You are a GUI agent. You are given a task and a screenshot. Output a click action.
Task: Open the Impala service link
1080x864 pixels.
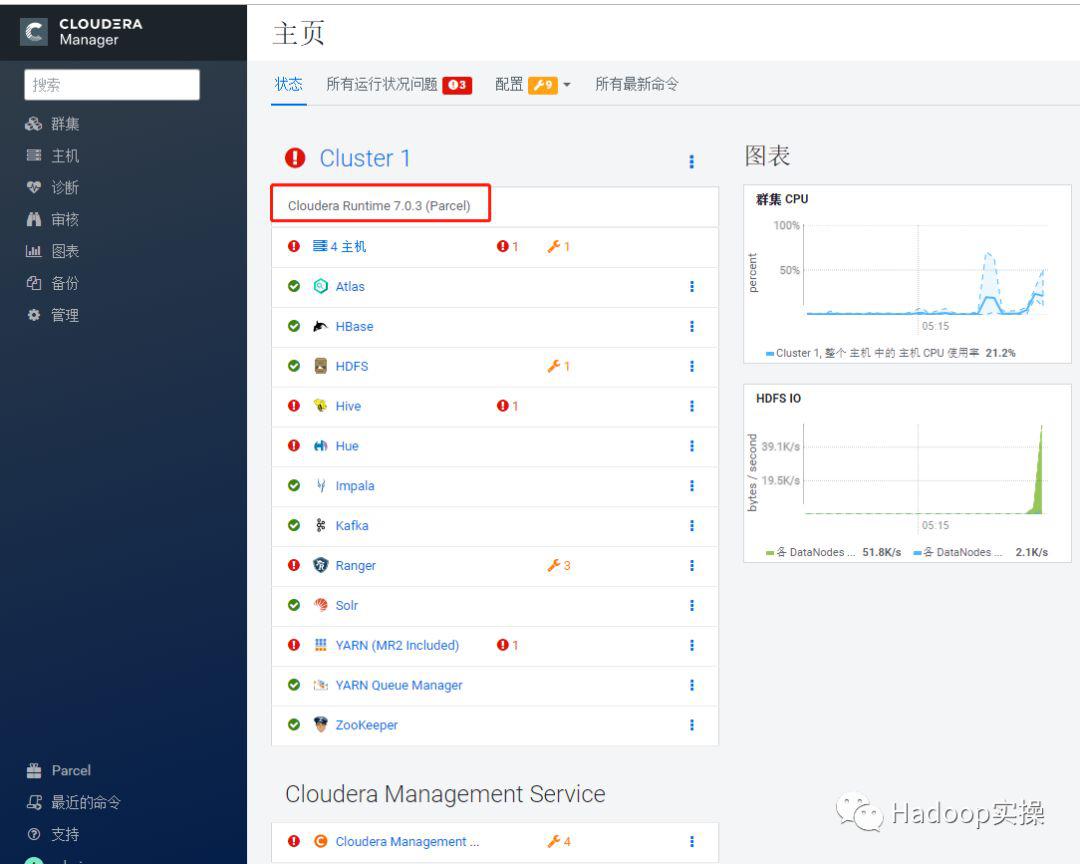355,486
